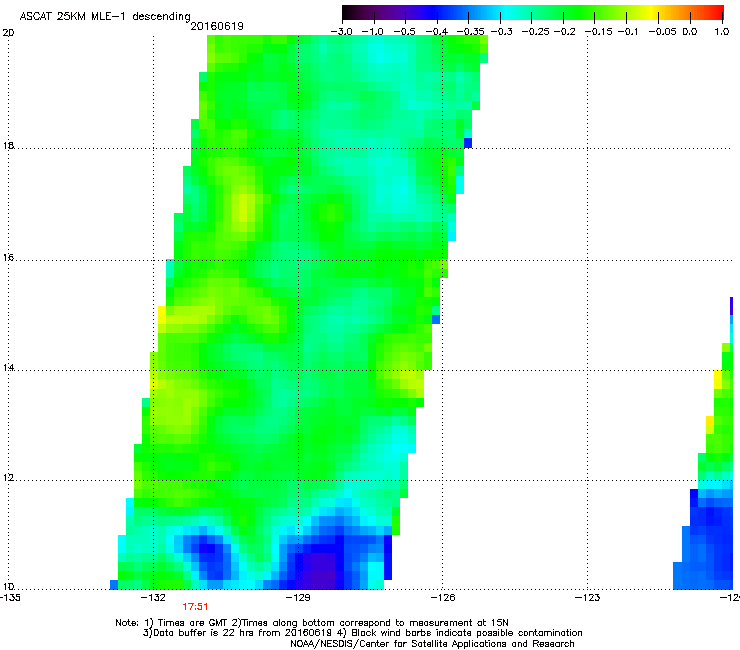Click the colorbar label "-0.35"
This screenshot has width=740, height=650.
(471, 32)
